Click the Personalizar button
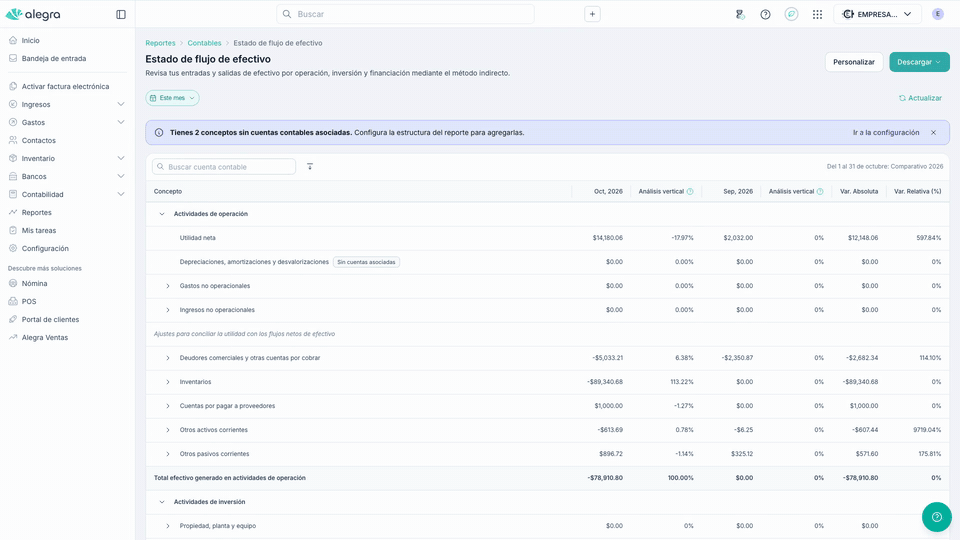The image size is (960, 540). pos(853,62)
